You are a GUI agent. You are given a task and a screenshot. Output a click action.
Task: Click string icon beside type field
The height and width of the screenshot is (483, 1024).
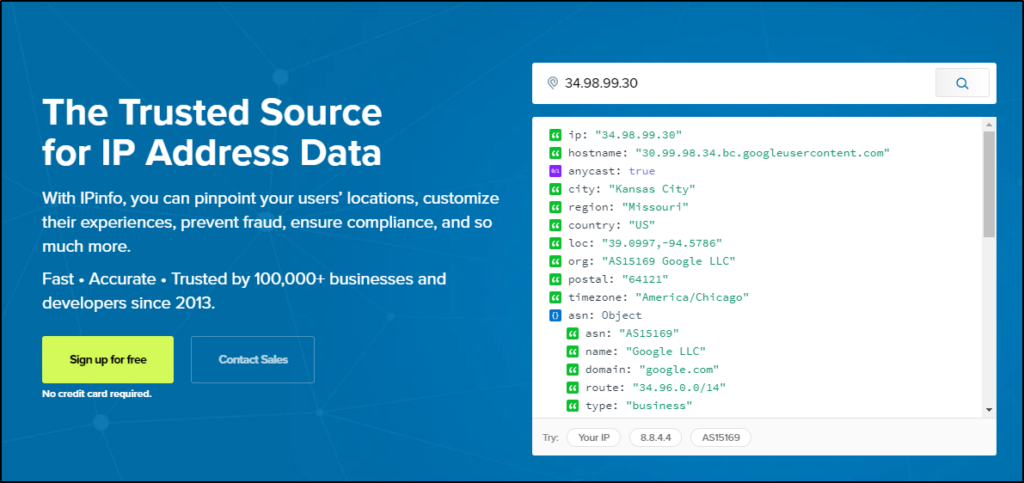point(573,406)
